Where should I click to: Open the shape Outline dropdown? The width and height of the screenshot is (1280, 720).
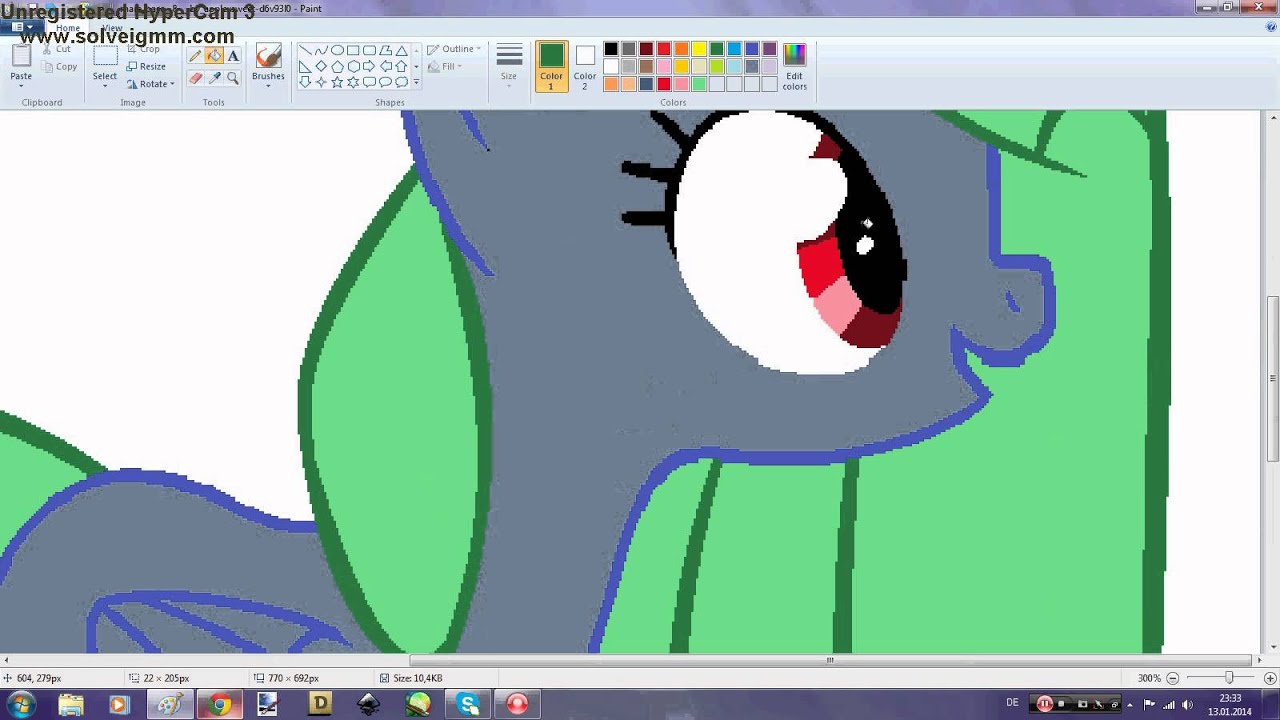coord(454,49)
